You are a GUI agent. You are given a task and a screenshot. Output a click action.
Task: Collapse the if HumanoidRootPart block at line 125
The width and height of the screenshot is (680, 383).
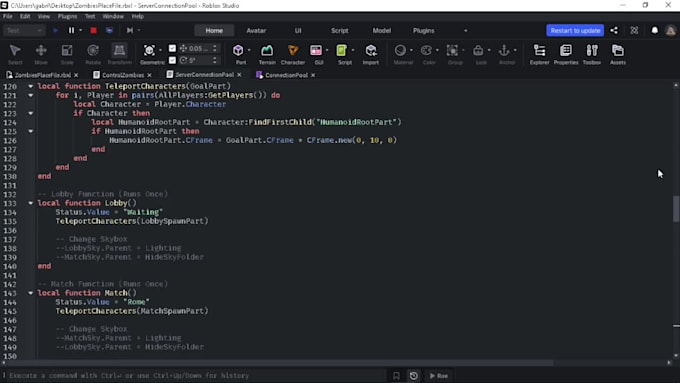[31, 131]
